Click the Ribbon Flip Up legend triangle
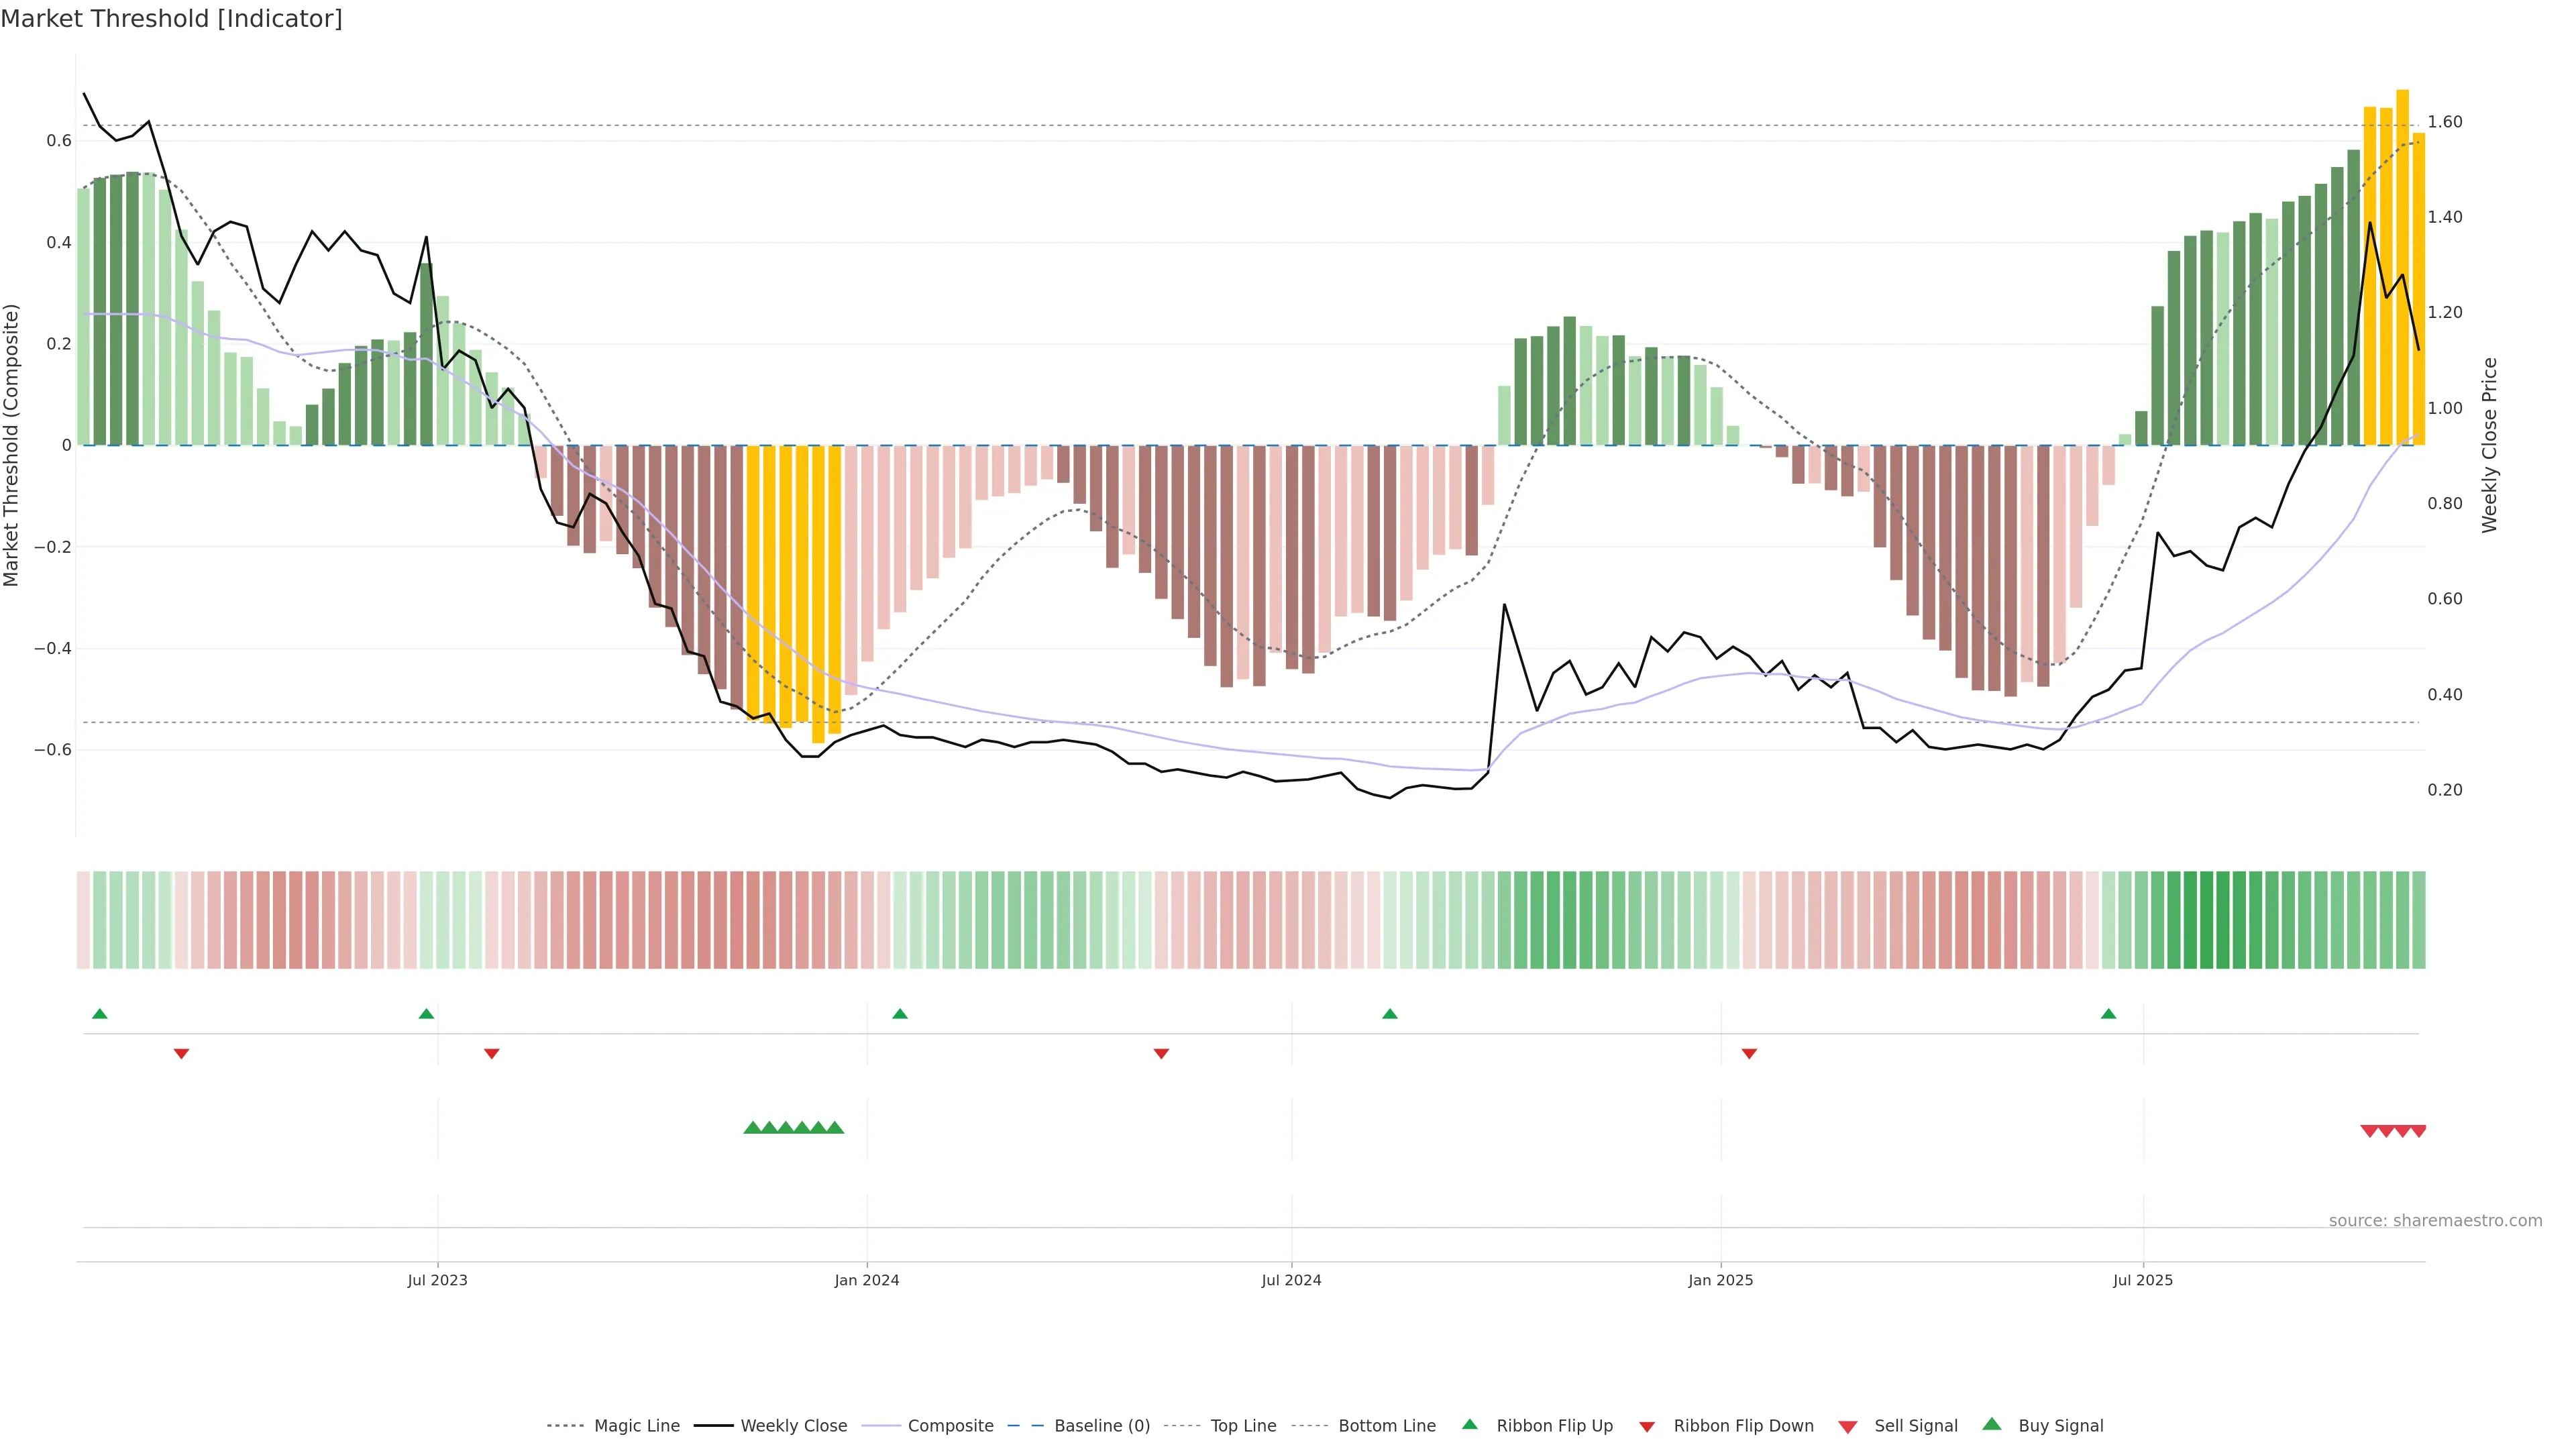 (x=1470, y=1425)
